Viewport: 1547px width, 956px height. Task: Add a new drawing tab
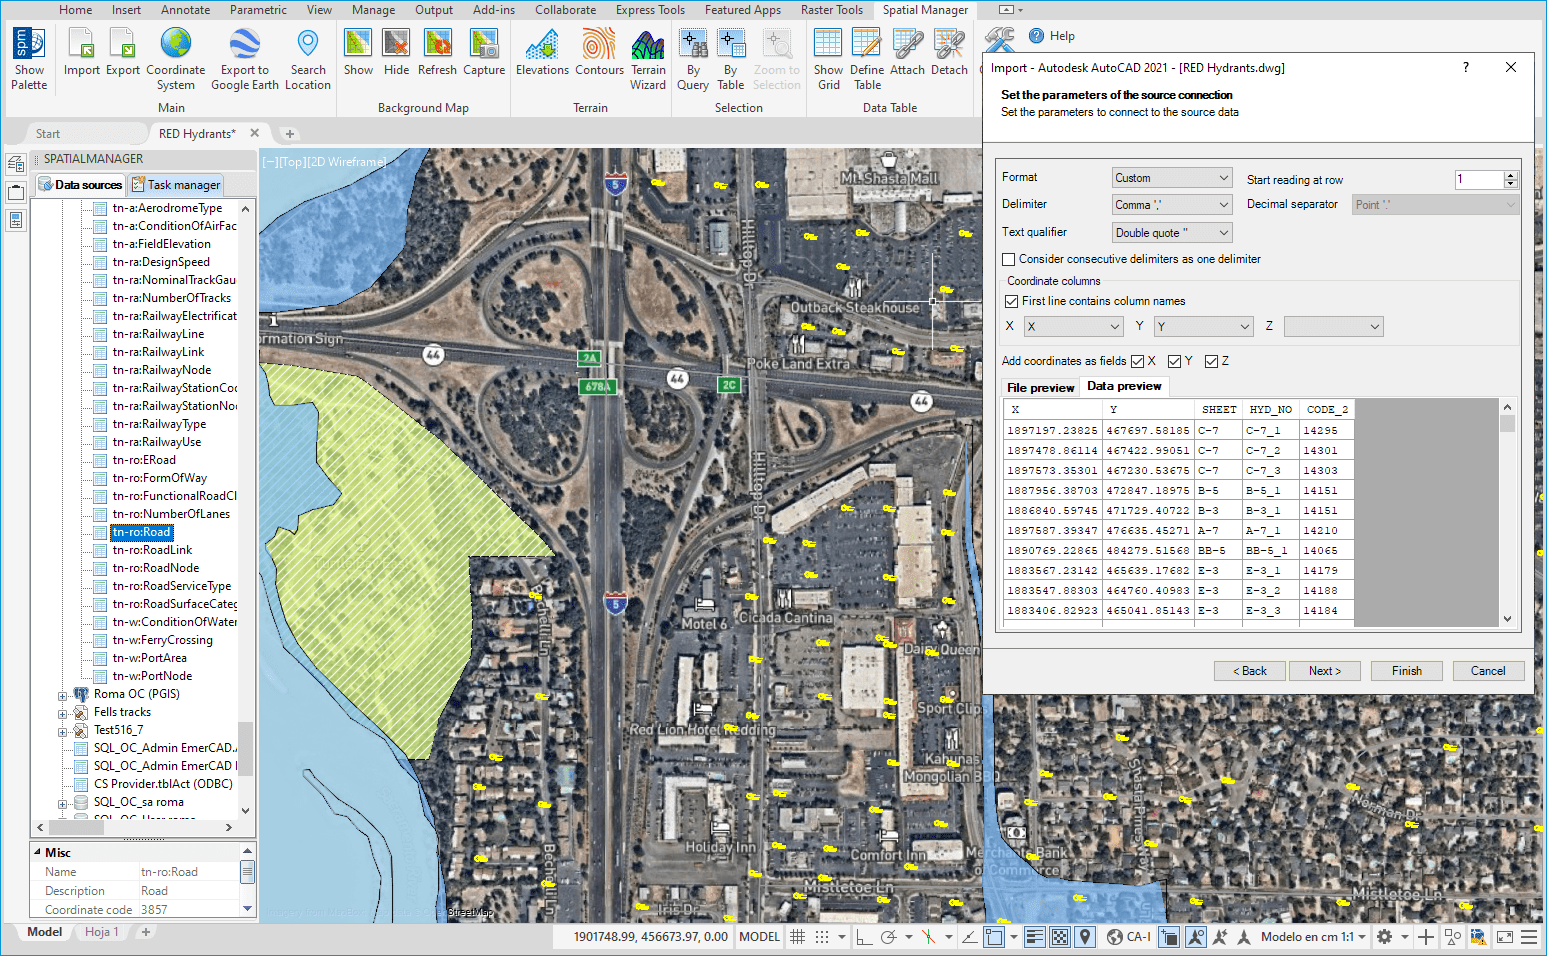(x=290, y=134)
